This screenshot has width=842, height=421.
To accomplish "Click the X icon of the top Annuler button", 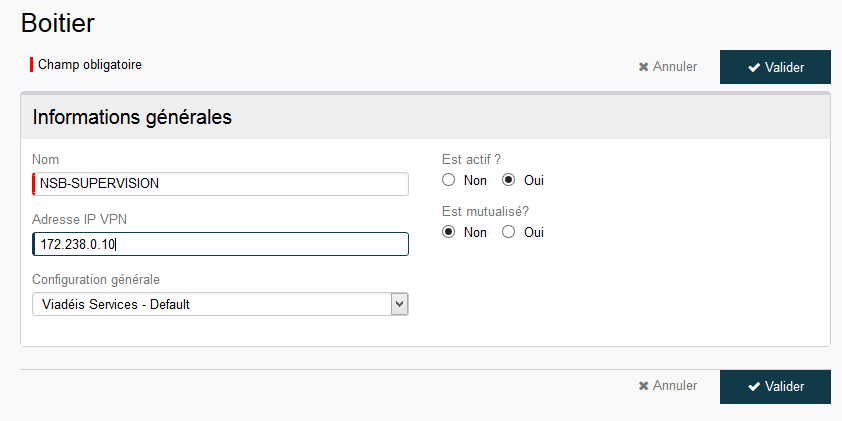I will click(643, 67).
